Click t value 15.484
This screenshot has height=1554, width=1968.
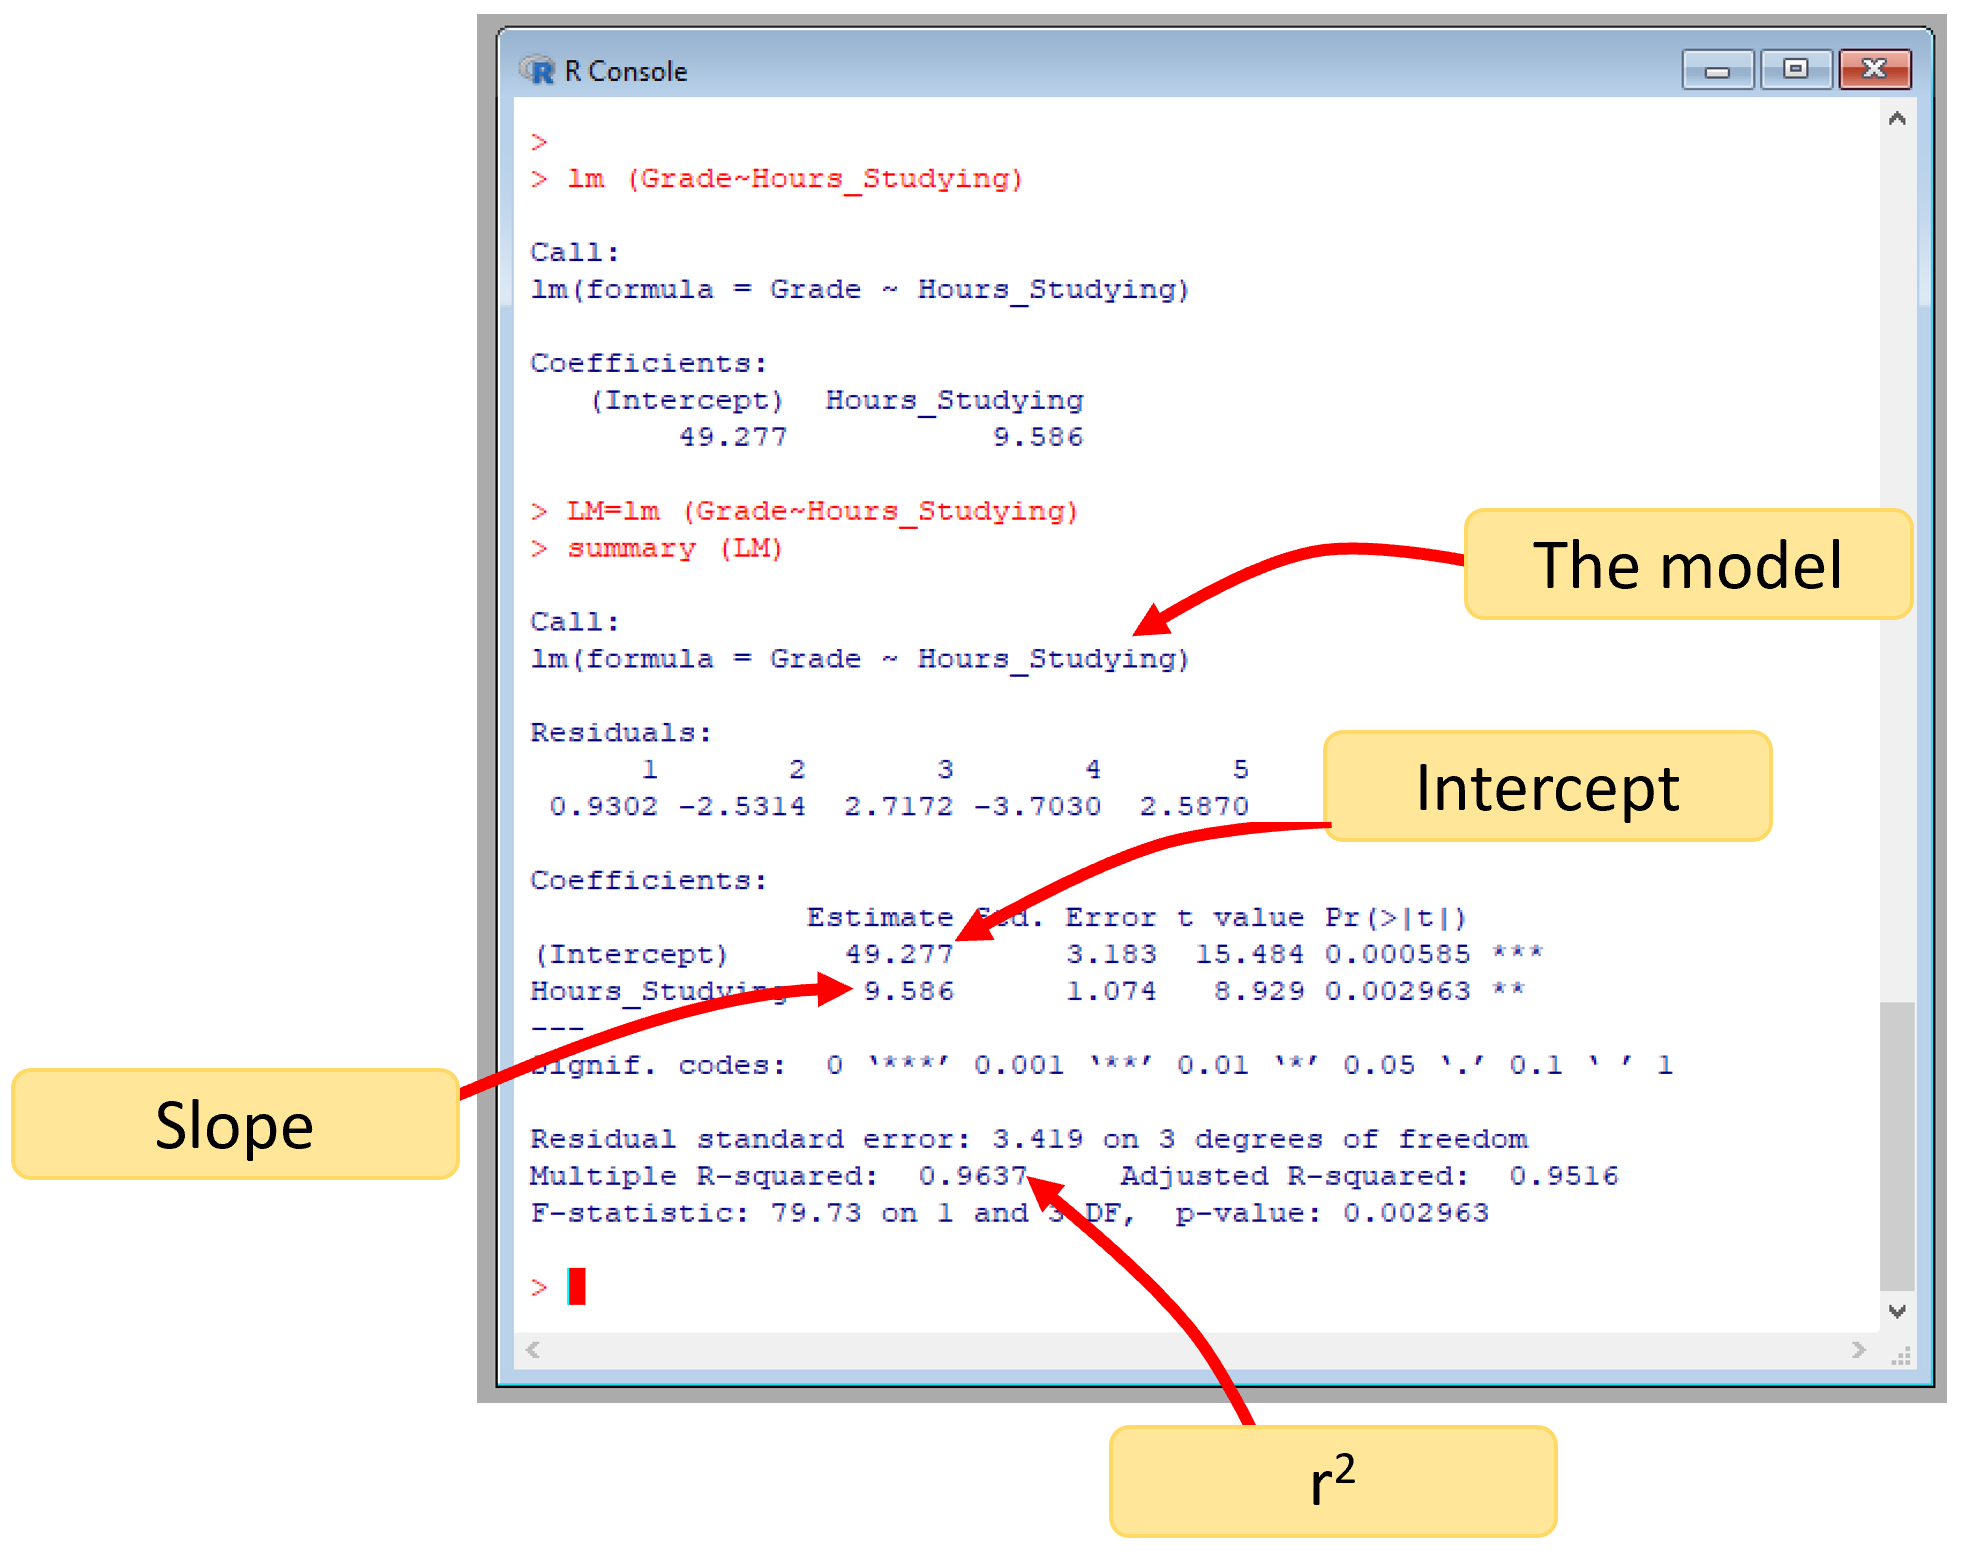pyautogui.click(x=1250, y=955)
